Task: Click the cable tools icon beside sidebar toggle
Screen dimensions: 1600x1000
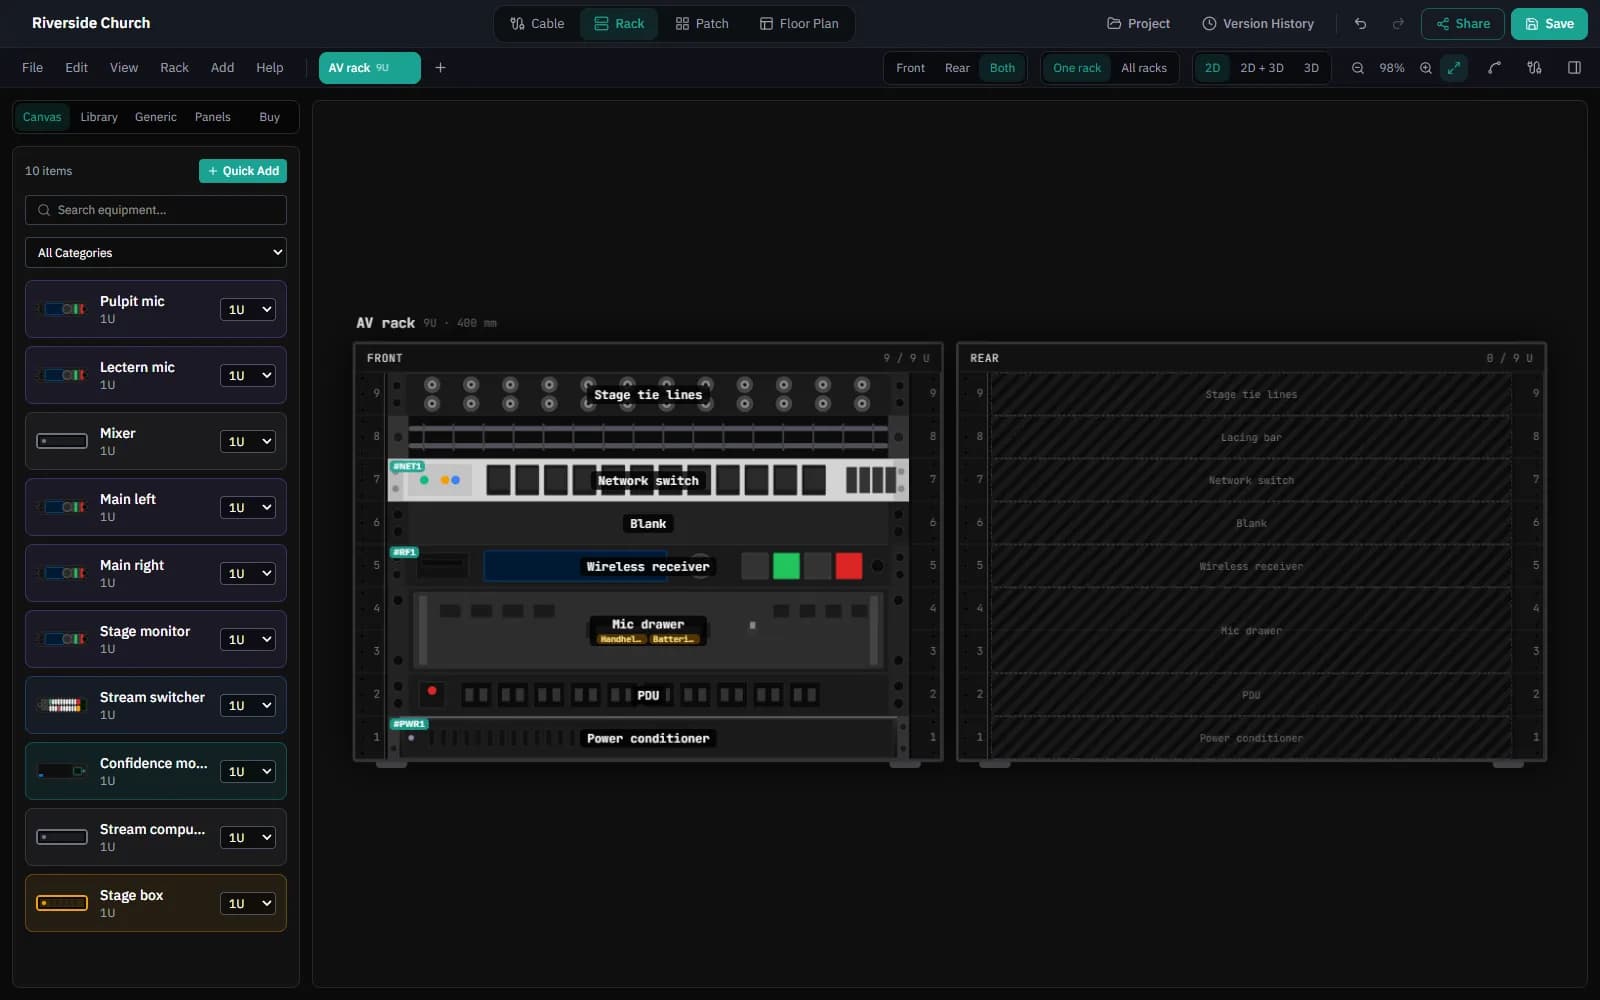Action: coord(1534,68)
